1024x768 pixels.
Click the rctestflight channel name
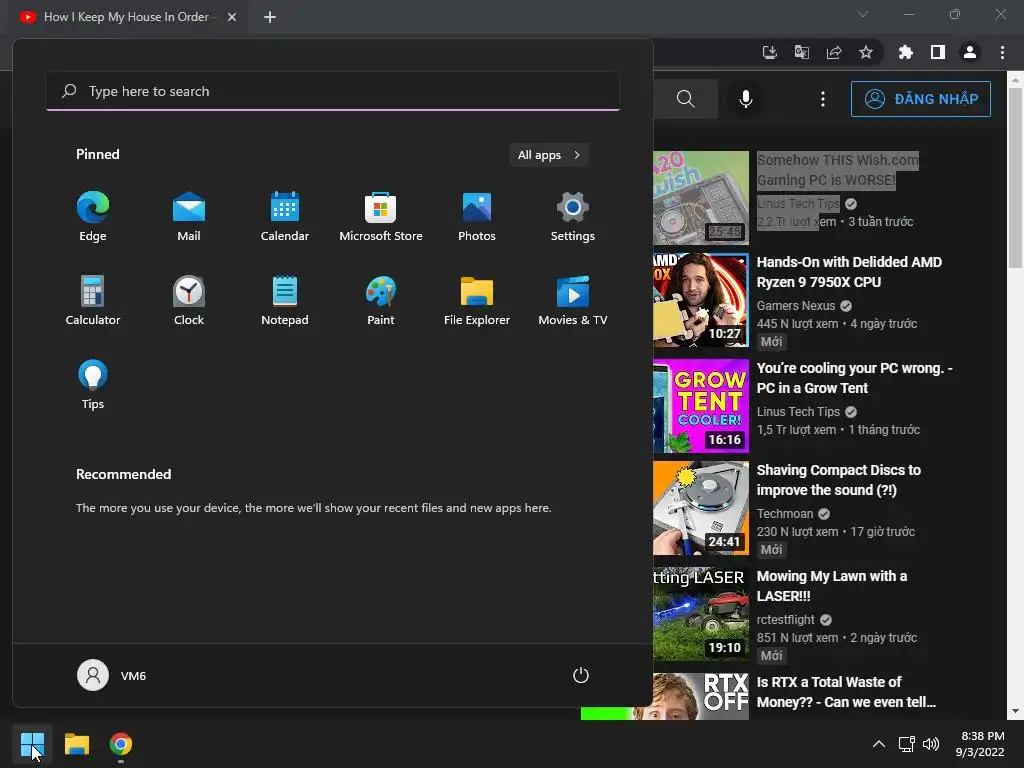tap(786, 620)
